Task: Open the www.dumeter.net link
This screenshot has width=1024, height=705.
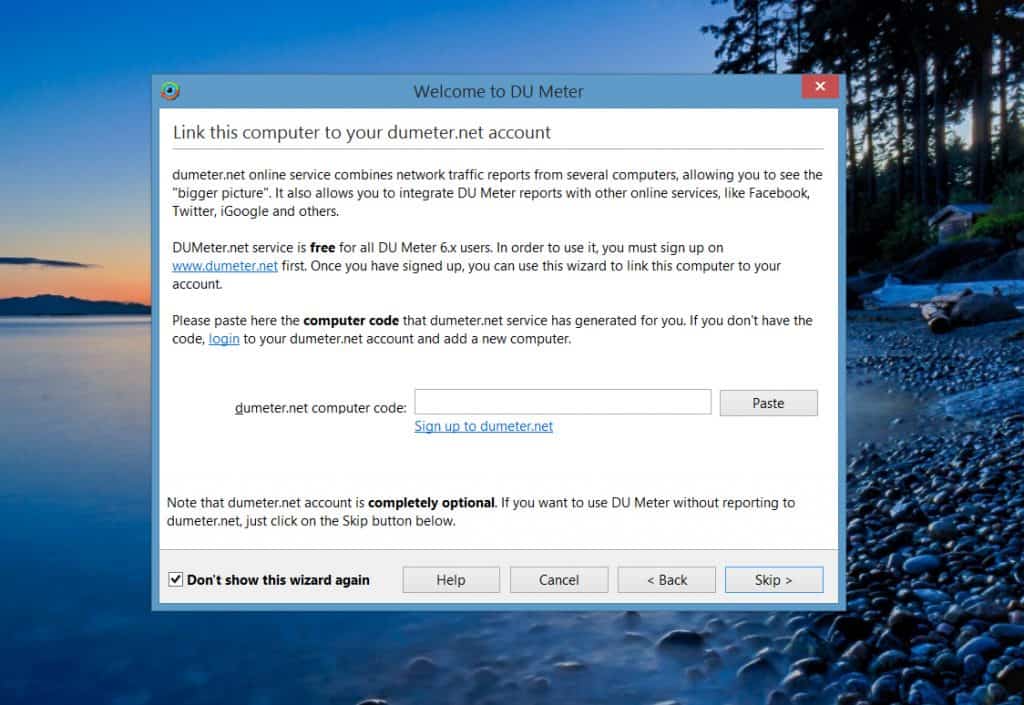Action: coord(225,266)
